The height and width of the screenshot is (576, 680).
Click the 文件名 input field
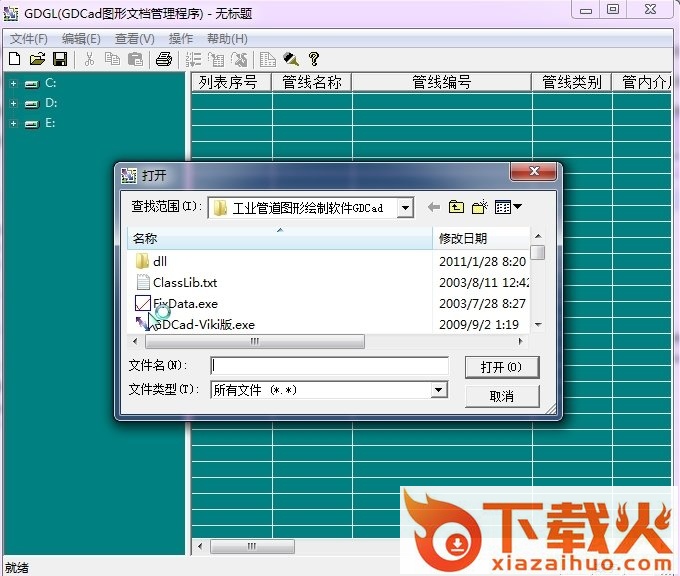click(x=329, y=366)
